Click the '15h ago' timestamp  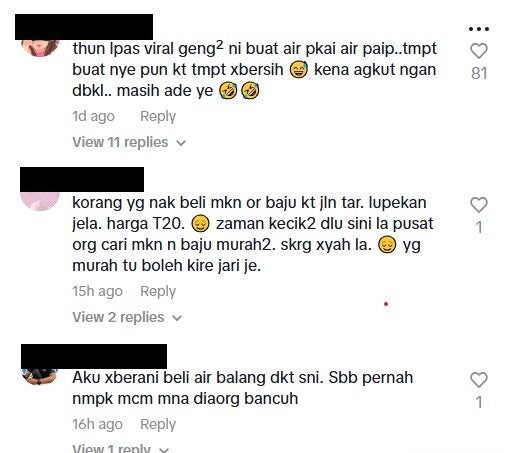[x=97, y=291]
